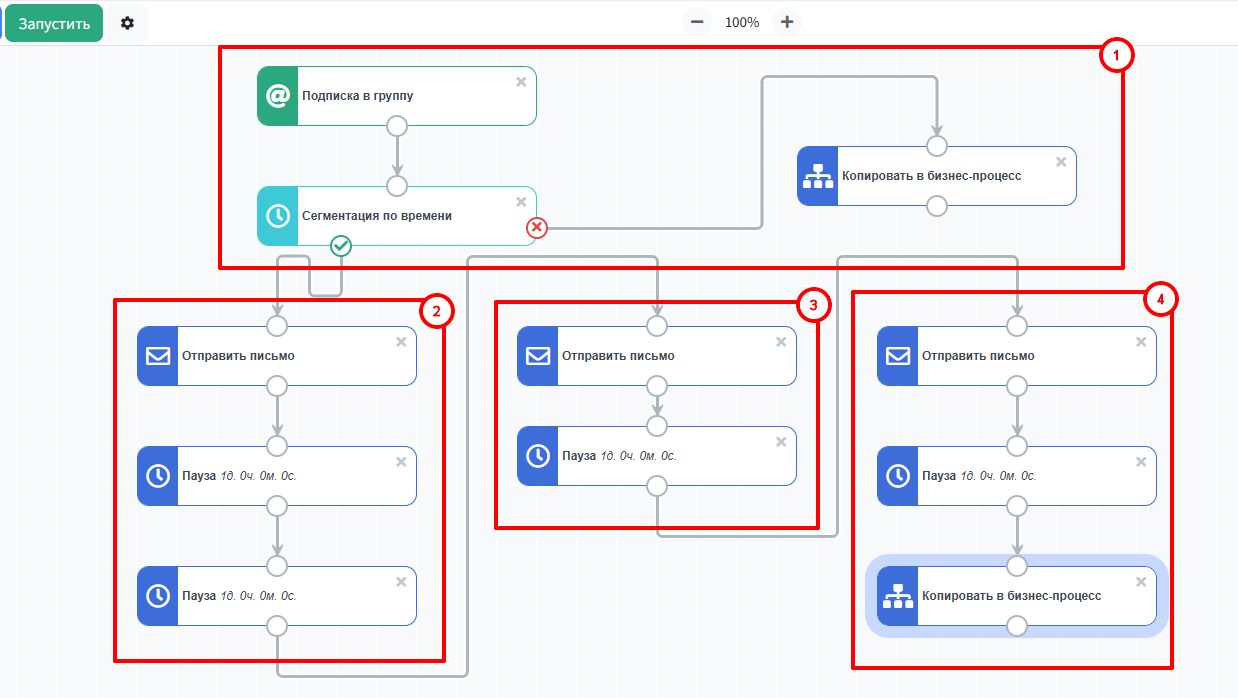
Task: Click the output port under the lowest left-column Пауза
Action: (x=277, y=626)
